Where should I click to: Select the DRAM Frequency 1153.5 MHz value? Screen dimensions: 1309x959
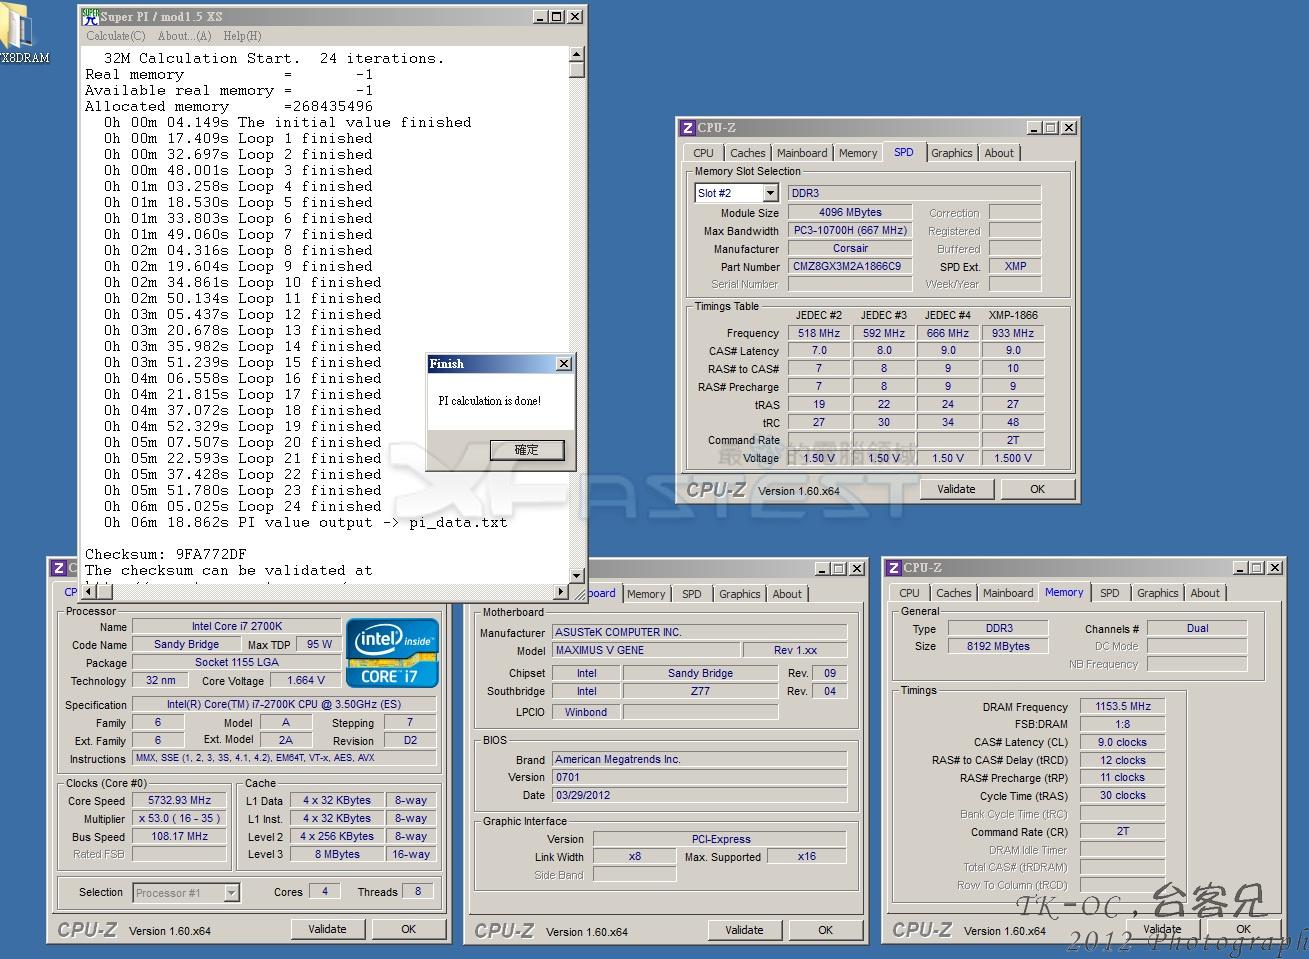click(1123, 706)
